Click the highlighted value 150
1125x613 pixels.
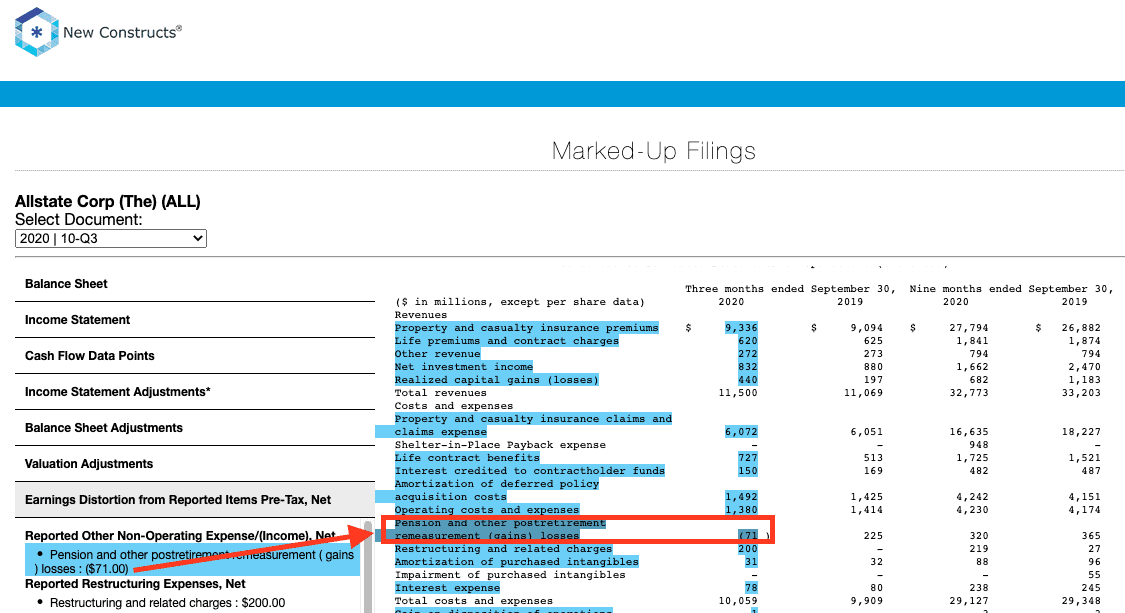pos(748,471)
